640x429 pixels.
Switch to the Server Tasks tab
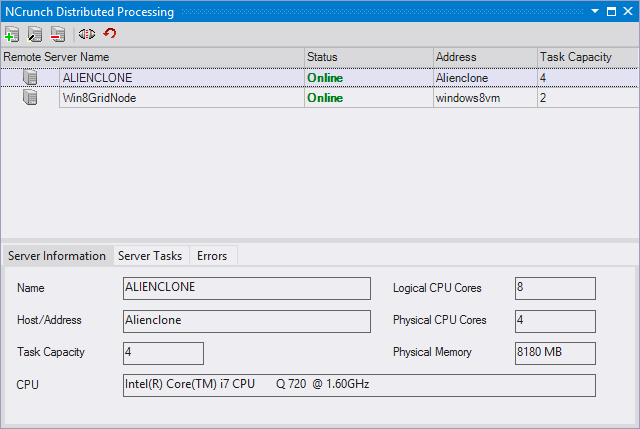[149, 256]
